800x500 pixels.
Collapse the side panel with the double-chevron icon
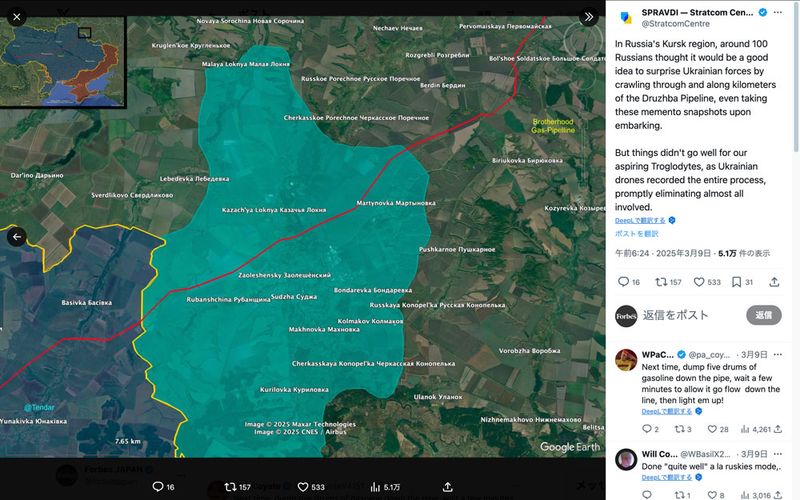click(x=589, y=17)
